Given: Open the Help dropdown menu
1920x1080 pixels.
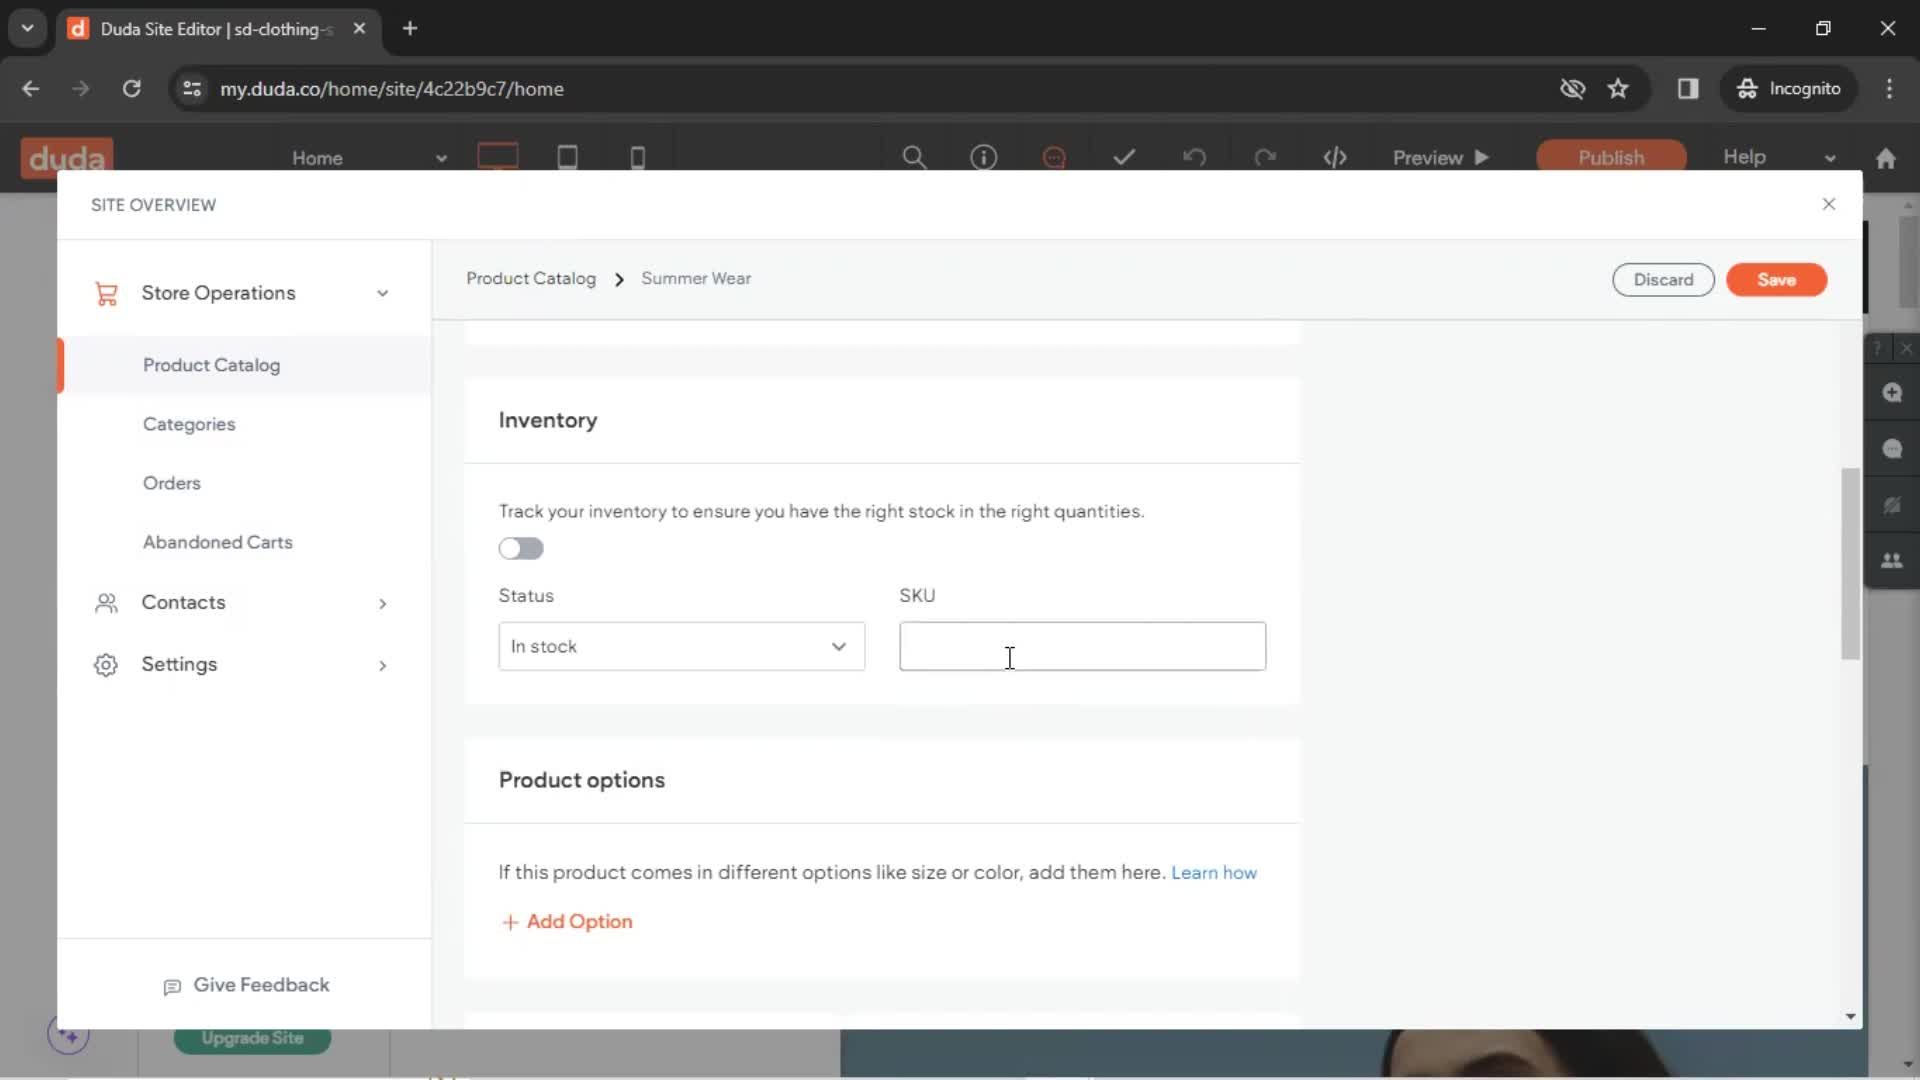Looking at the screenshot, I should 1779,157.
